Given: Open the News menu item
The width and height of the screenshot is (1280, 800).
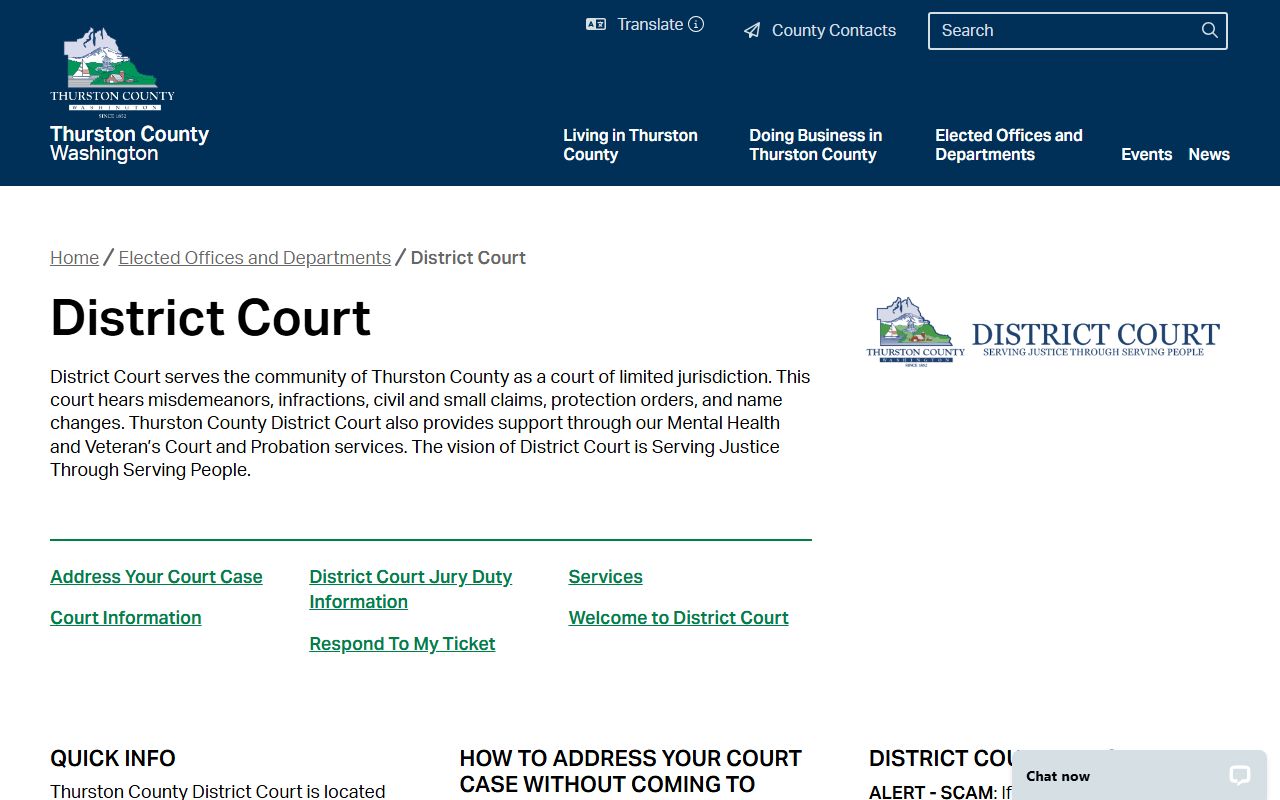Looking at the screenshot, I should click(x=1209, y=154).
